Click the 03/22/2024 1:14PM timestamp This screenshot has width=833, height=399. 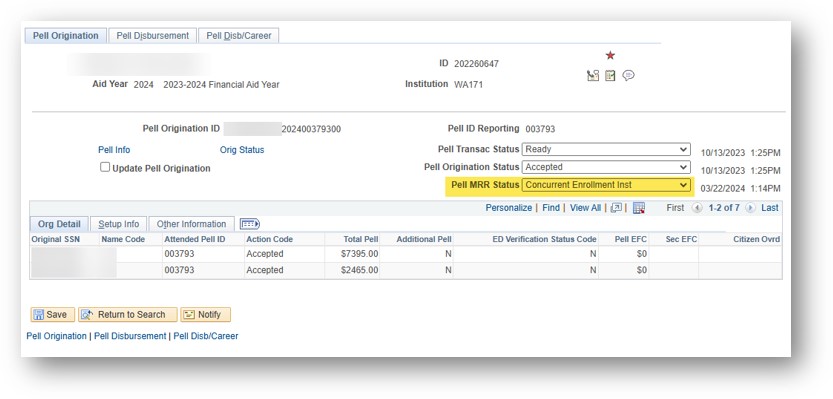coord(741,188)
